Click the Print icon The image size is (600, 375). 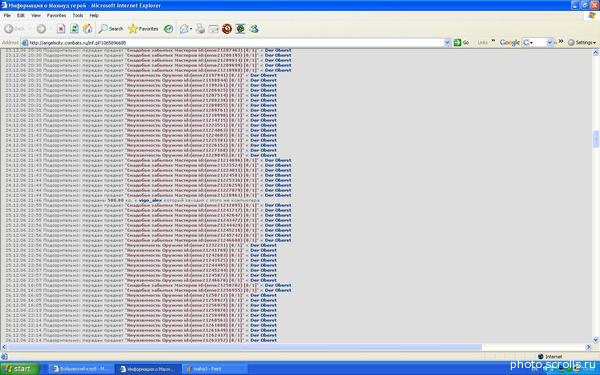[x=200, y=29]
